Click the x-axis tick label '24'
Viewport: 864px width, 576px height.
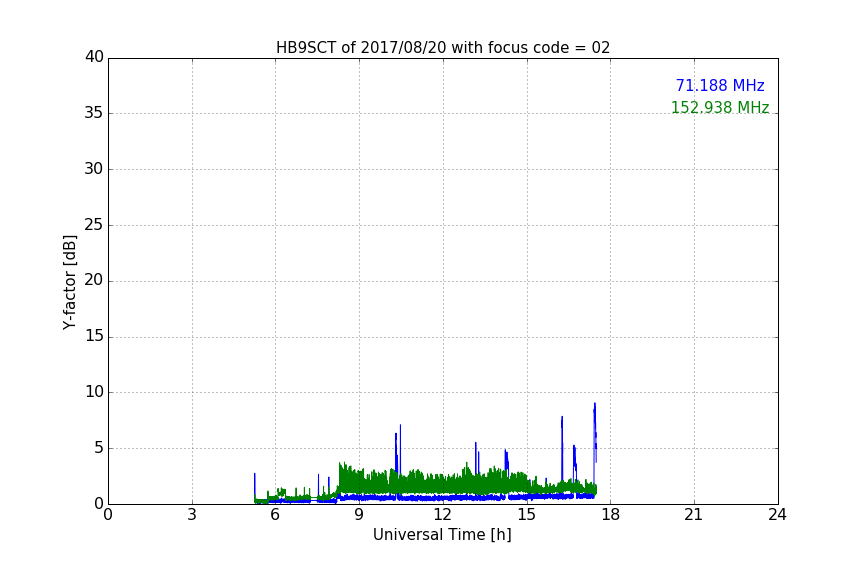(x=777, y=515)
